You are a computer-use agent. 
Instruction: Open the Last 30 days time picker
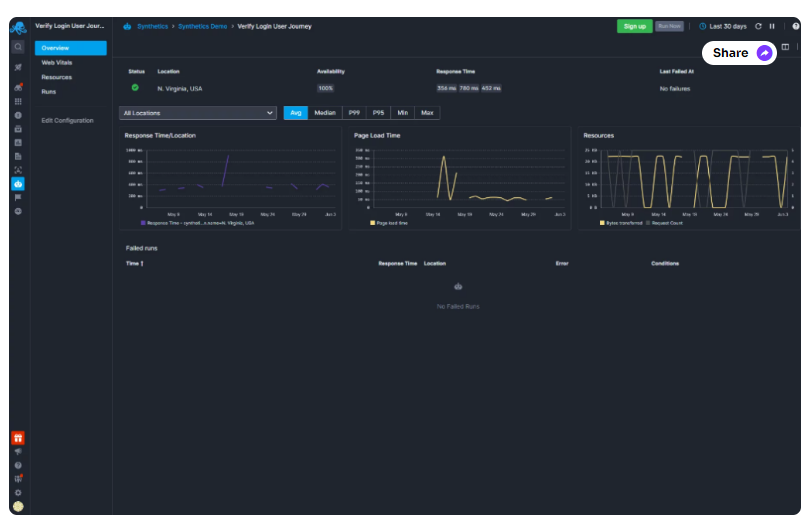coord(723,26)
